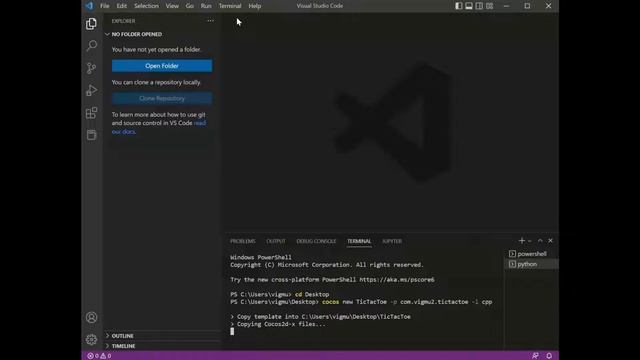The height and width of the screenshot is (360, 640).
Task: Click the VS Code logo in title bar
Action: coord(89,6)
